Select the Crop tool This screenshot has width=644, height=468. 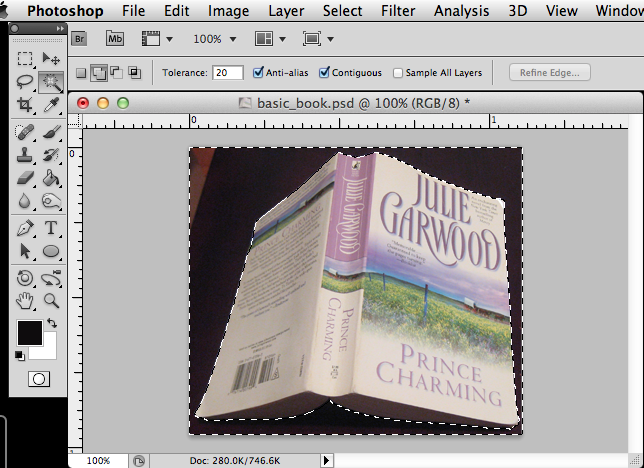pyautogui.click(x=25, y=105)
